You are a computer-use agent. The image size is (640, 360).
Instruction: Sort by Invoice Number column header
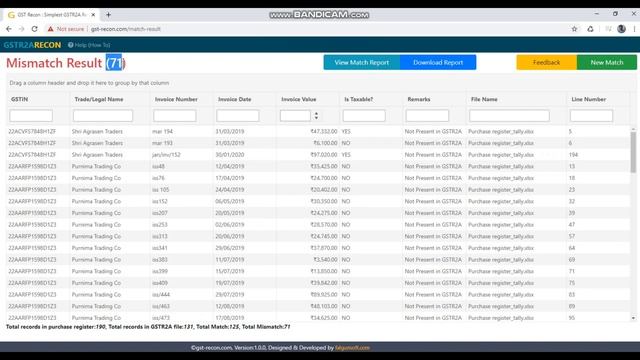176,99
